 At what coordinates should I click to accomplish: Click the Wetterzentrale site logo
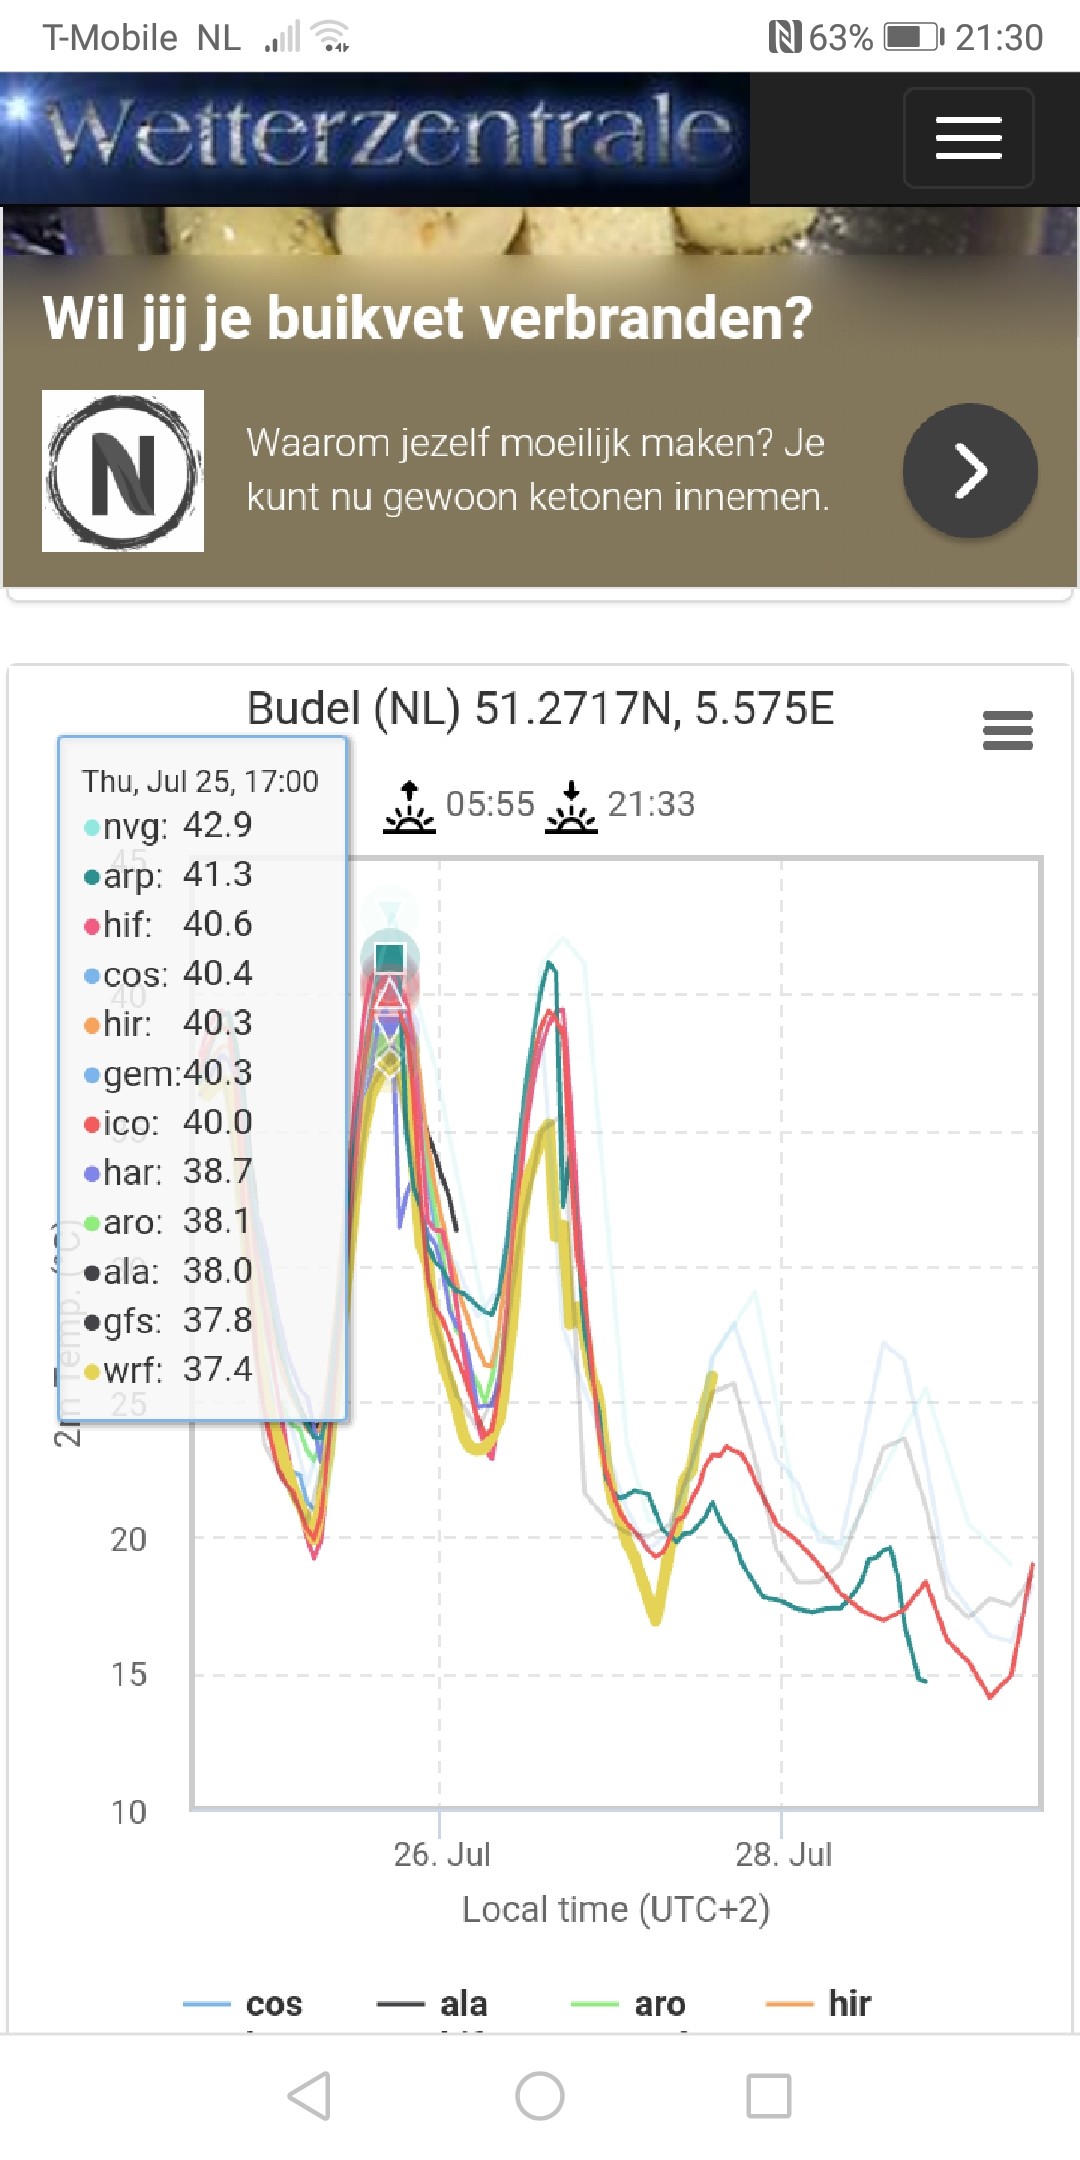tap(375, 138)
